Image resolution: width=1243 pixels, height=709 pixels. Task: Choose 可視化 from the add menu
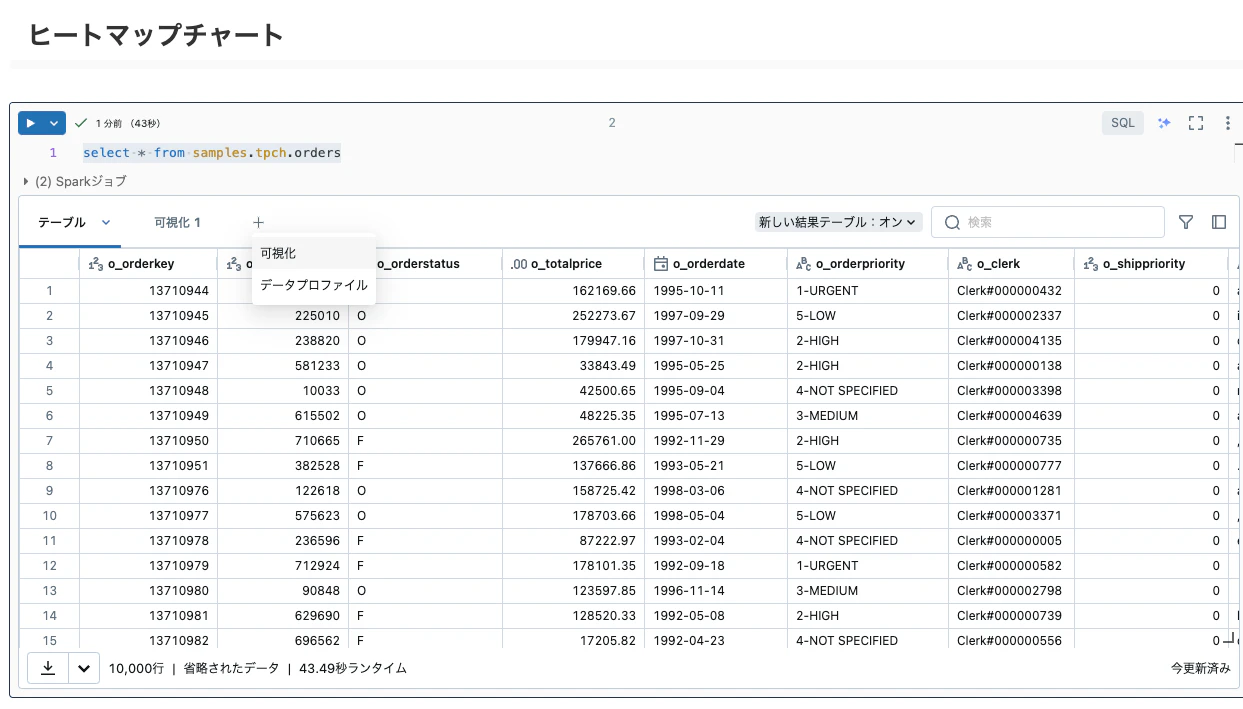click(x=313, y=253)
